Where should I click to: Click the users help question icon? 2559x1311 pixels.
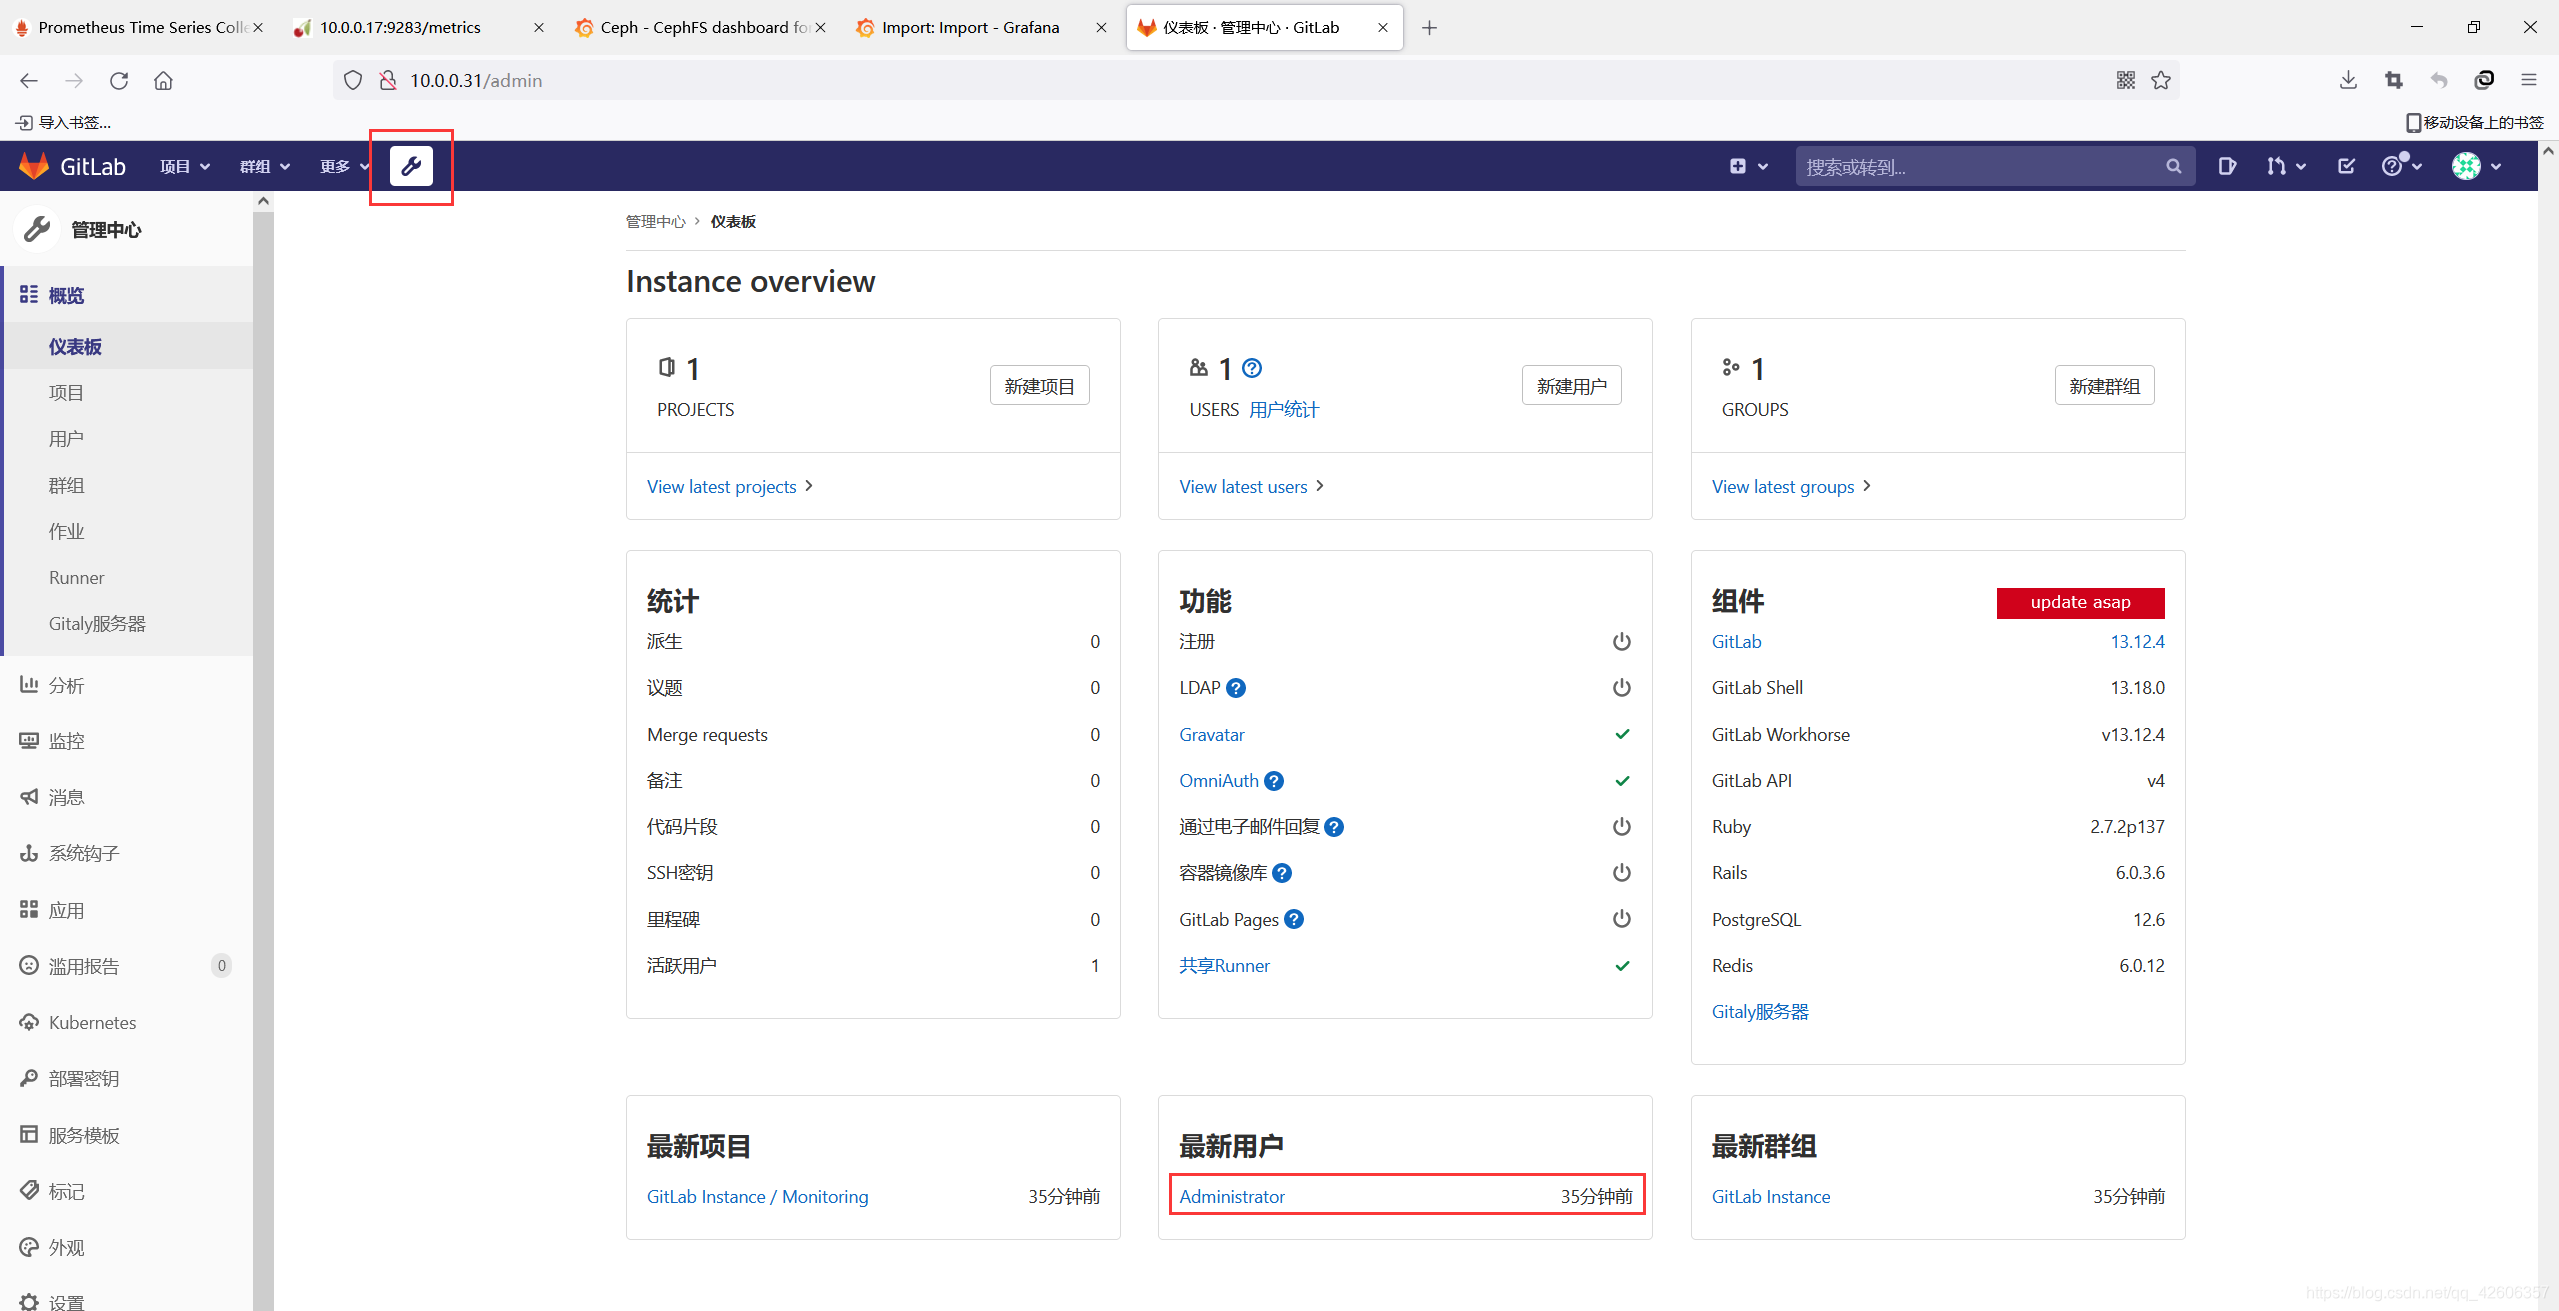click(x=1252, y=368)
